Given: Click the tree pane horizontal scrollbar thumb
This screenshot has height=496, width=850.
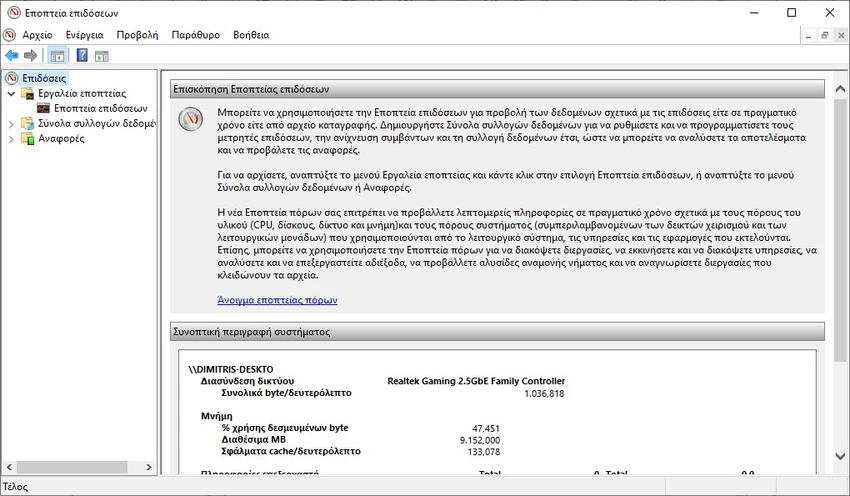Looking at the screenshot, I should click(72, 467).
